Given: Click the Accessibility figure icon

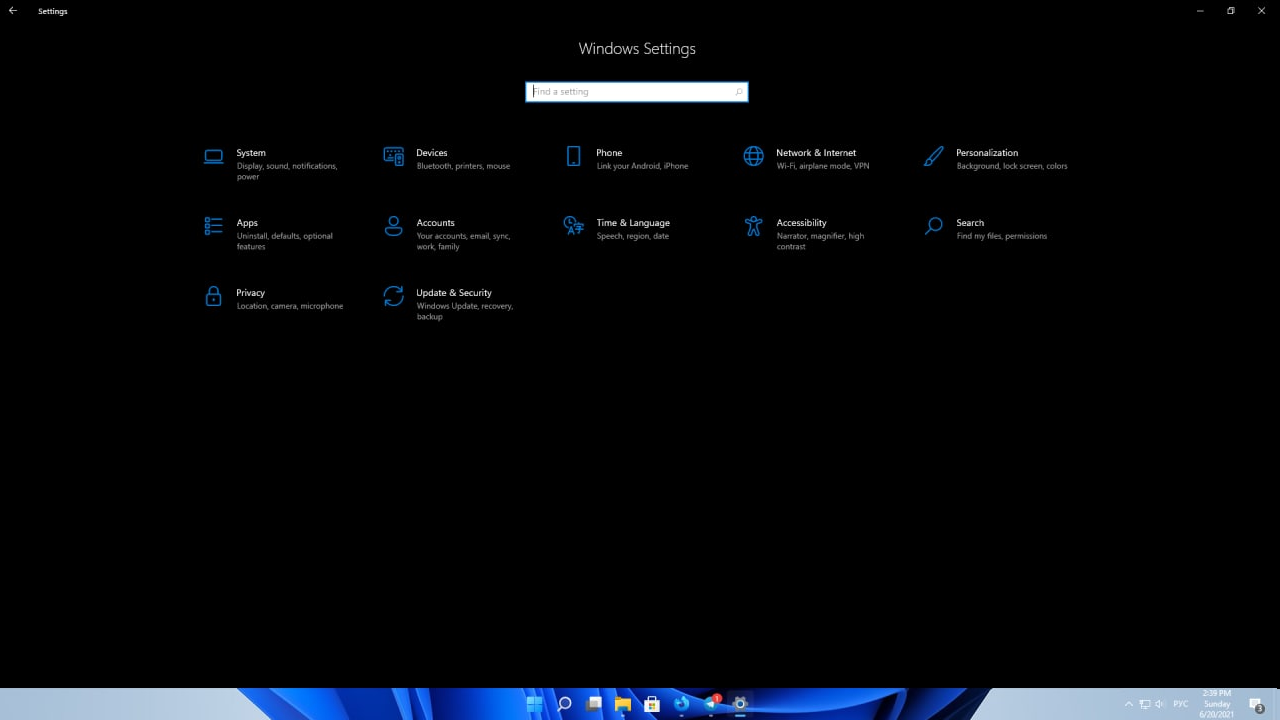Looking at the screenshot, I should (x=753, y=226).
